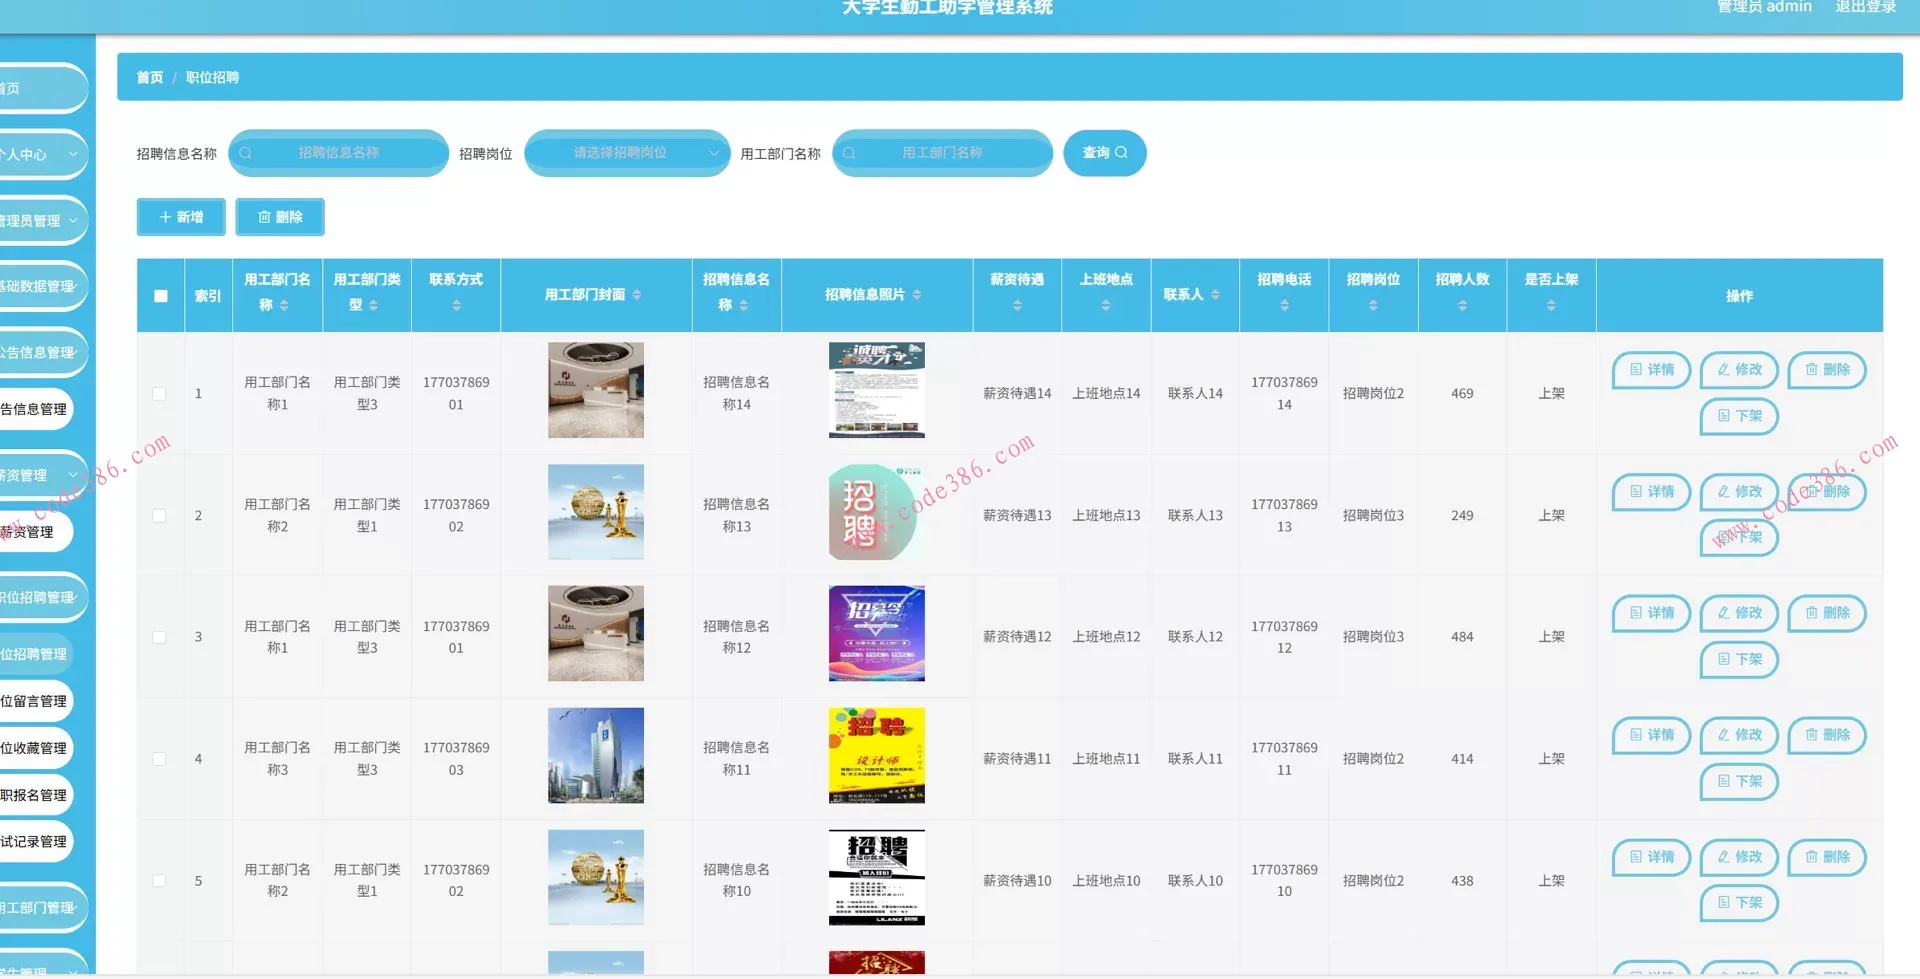Check the checkbox for row 2
The height and width of the screenshot is (979, 1920).
point(159,516)
